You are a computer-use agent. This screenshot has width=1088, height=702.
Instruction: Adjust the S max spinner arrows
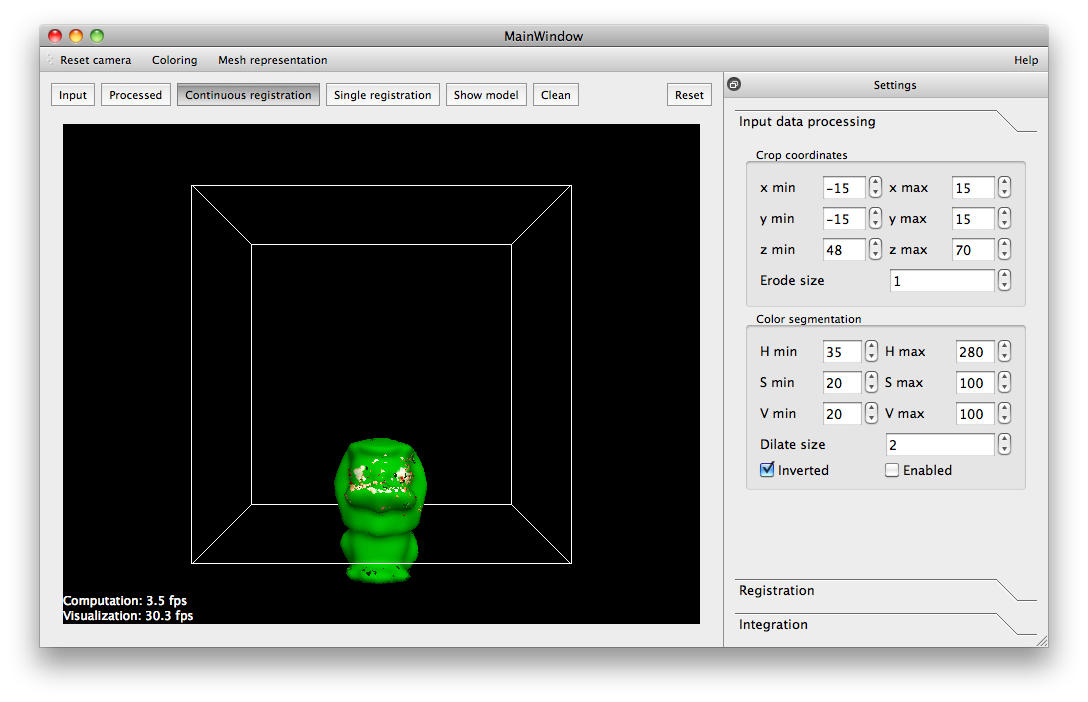(1004, 382)
